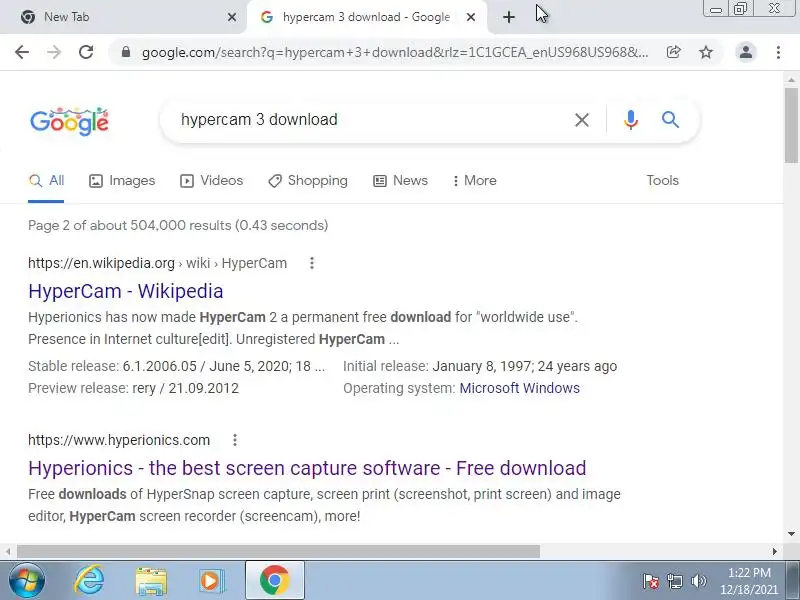Open Windows Explorer file manager
The height and width of the screenshot is (600, 800).
click(x=151, y=581)
